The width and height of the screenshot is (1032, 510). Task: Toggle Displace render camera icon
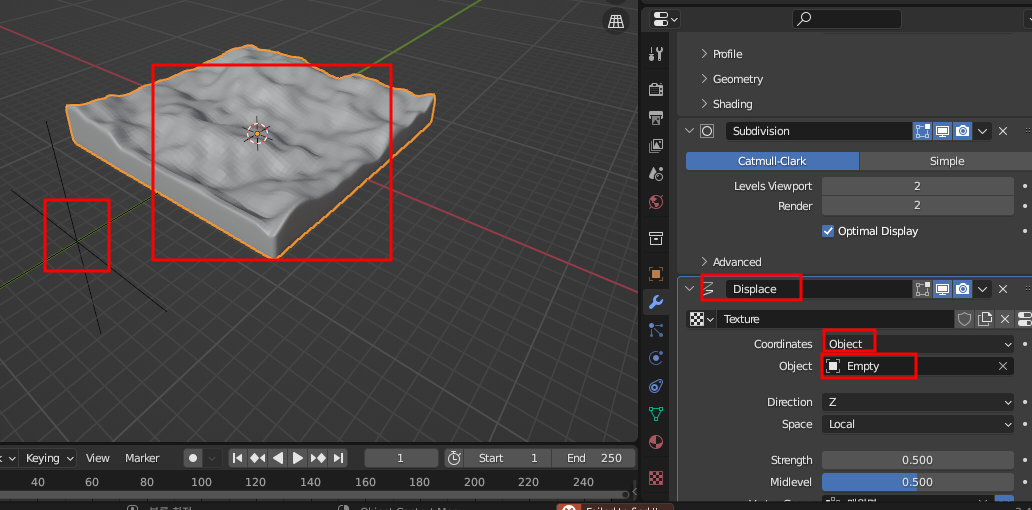click(x=963, y=288)
